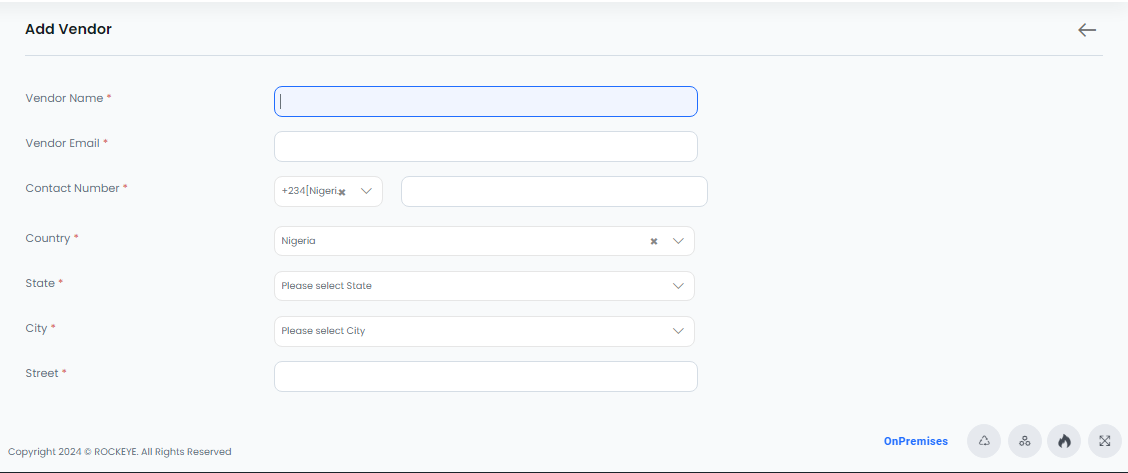1128x473 pixels.
Task: Expand the State dropdown chevron arrow
Action: pyautogui.click(x=678, y=286)
